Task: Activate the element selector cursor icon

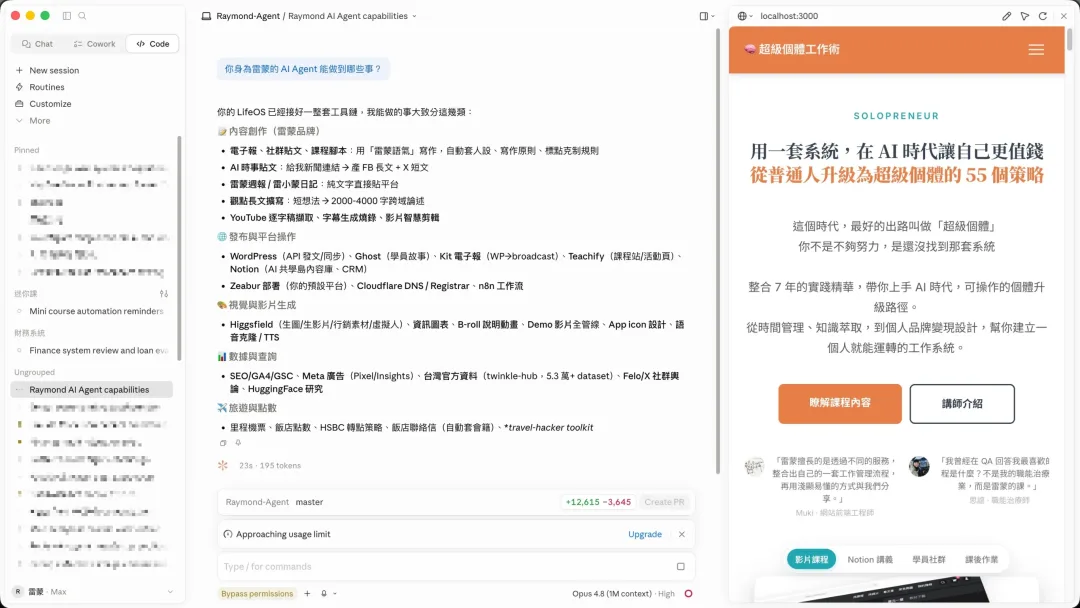Action: point(1025,16)
